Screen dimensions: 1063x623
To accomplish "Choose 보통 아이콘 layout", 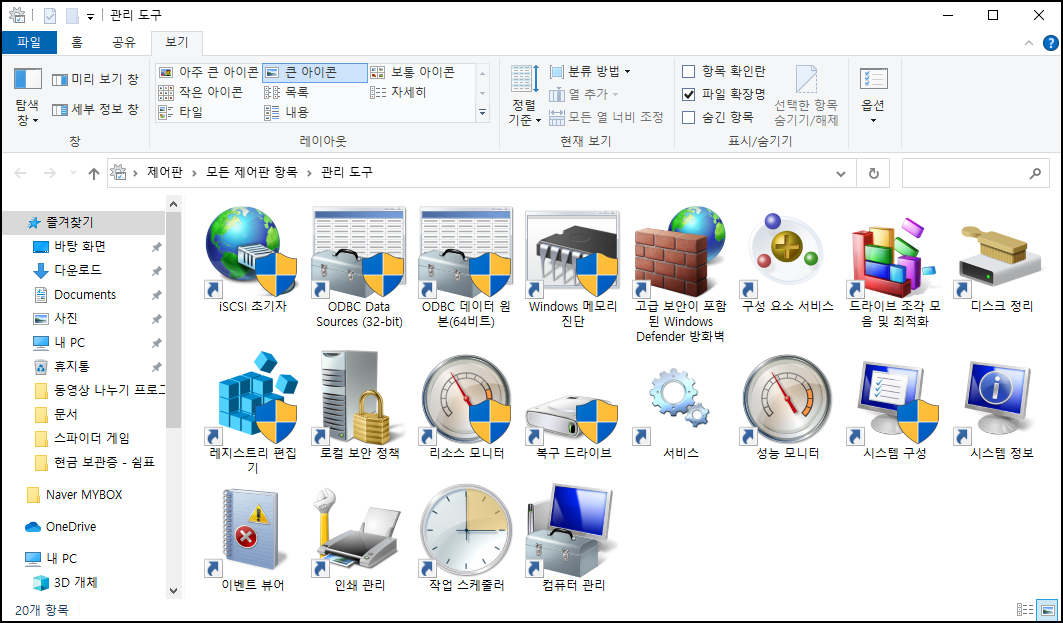I will coord(412,72).
